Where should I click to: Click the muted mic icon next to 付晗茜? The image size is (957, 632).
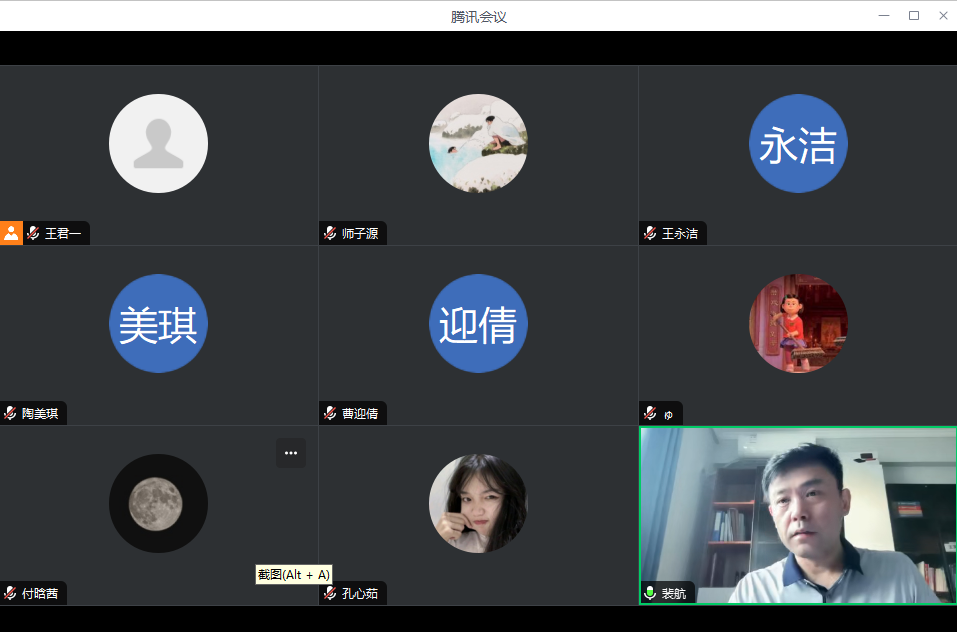[x=10, y=593]
